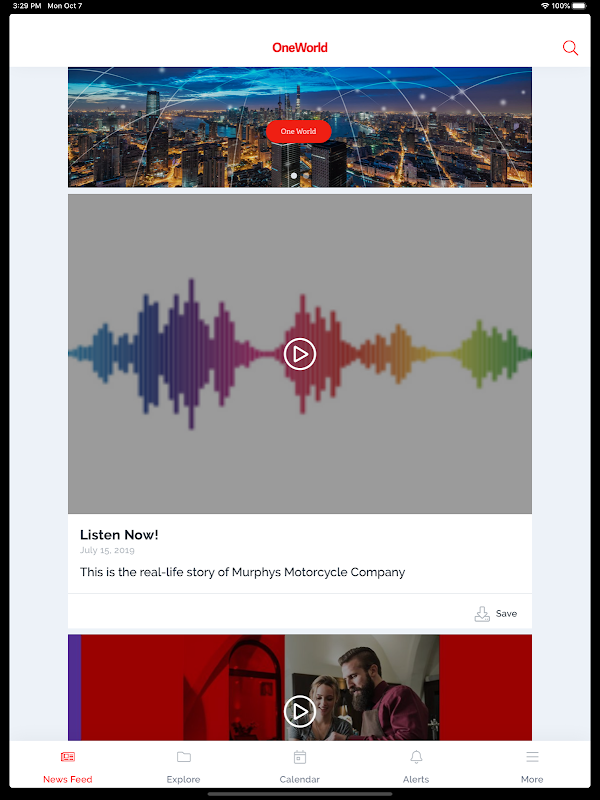The image size is (600, 800).
Task: Open the Listen Now! post title
Action: tap(119, 535)
